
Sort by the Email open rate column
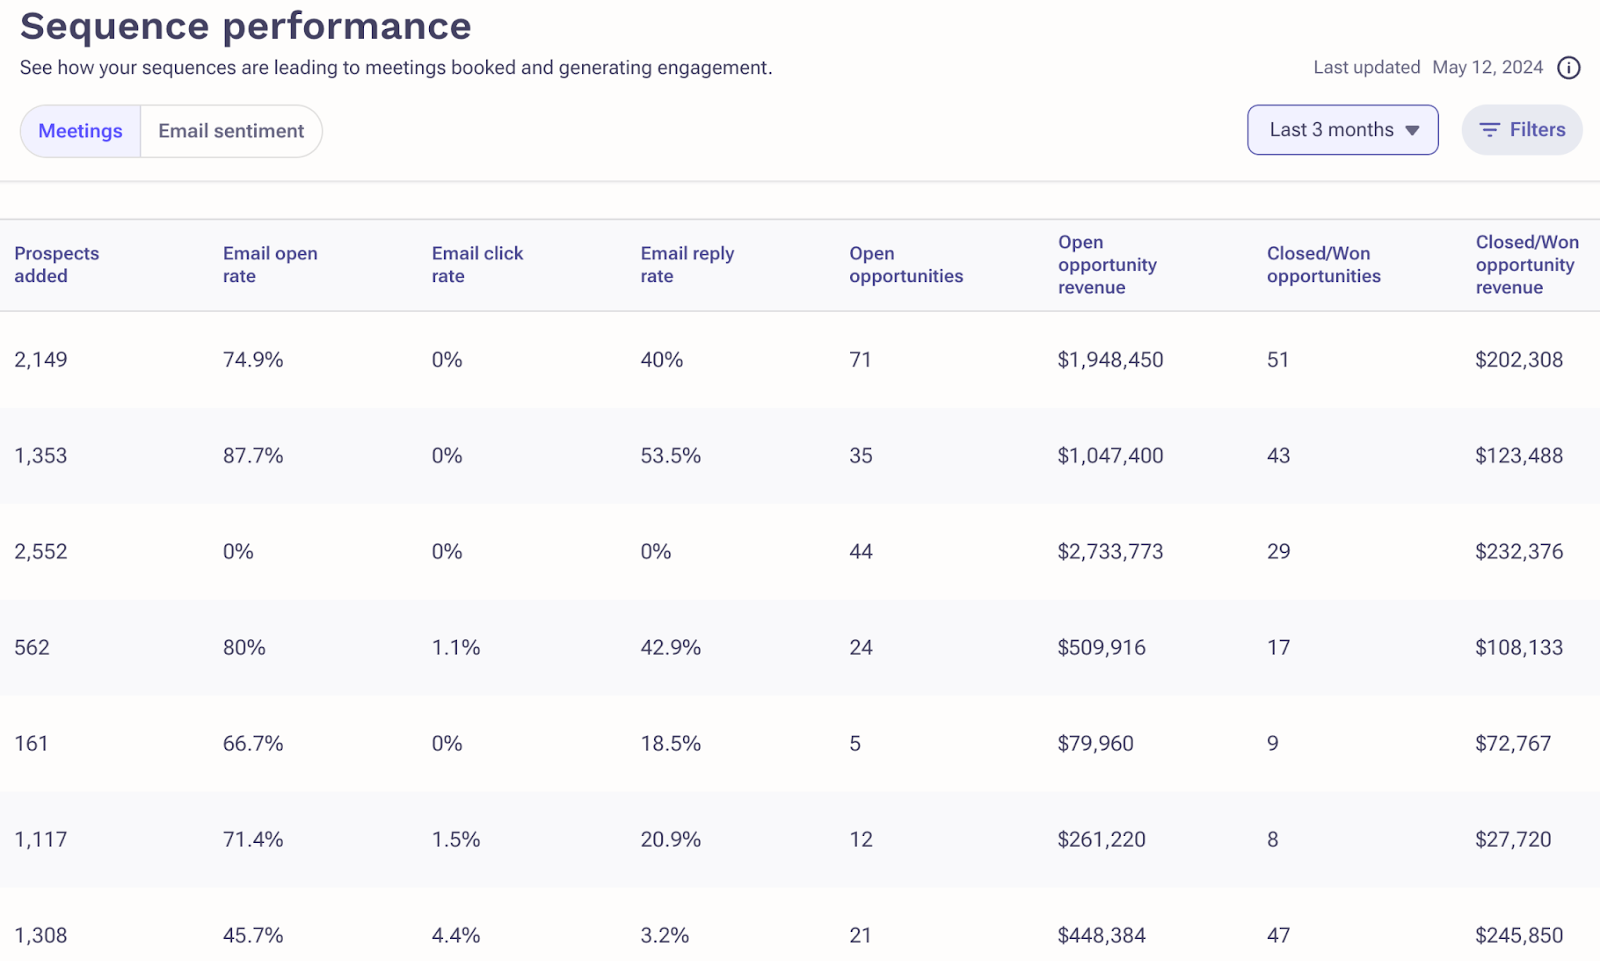coord(270,264)
